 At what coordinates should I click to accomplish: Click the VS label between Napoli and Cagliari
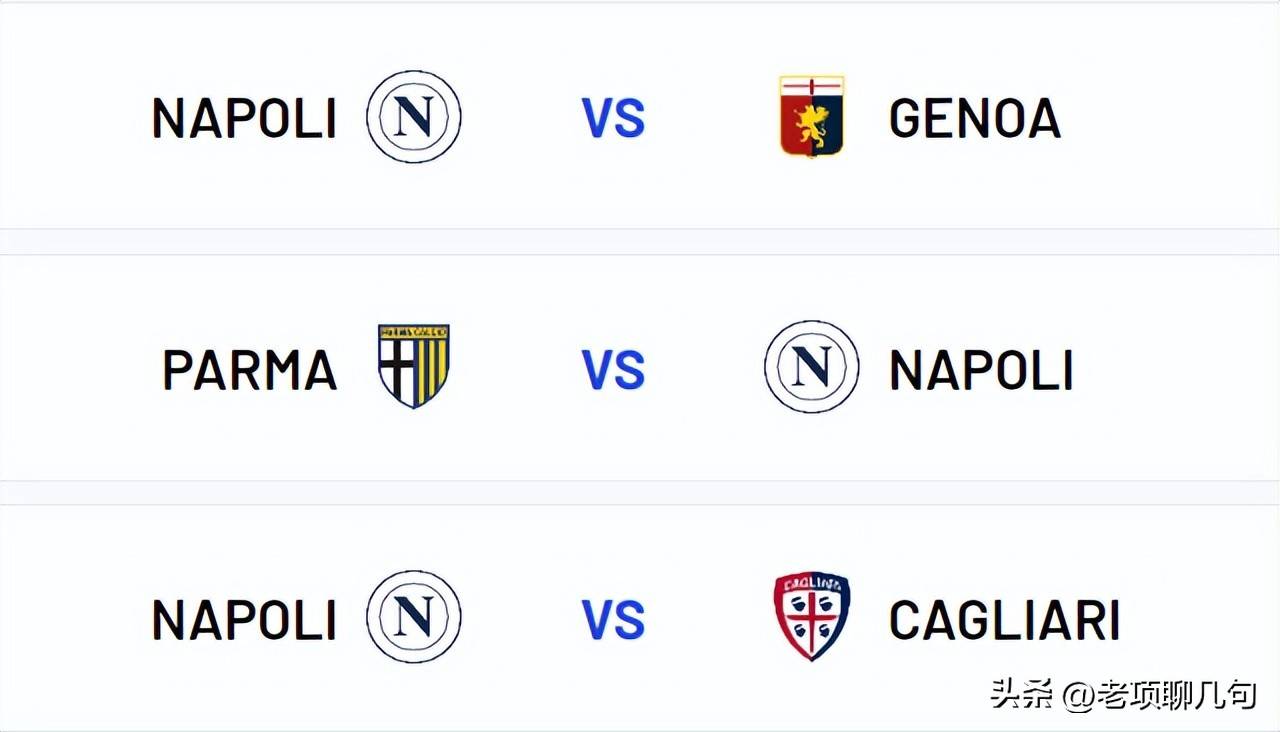[613, 620]
